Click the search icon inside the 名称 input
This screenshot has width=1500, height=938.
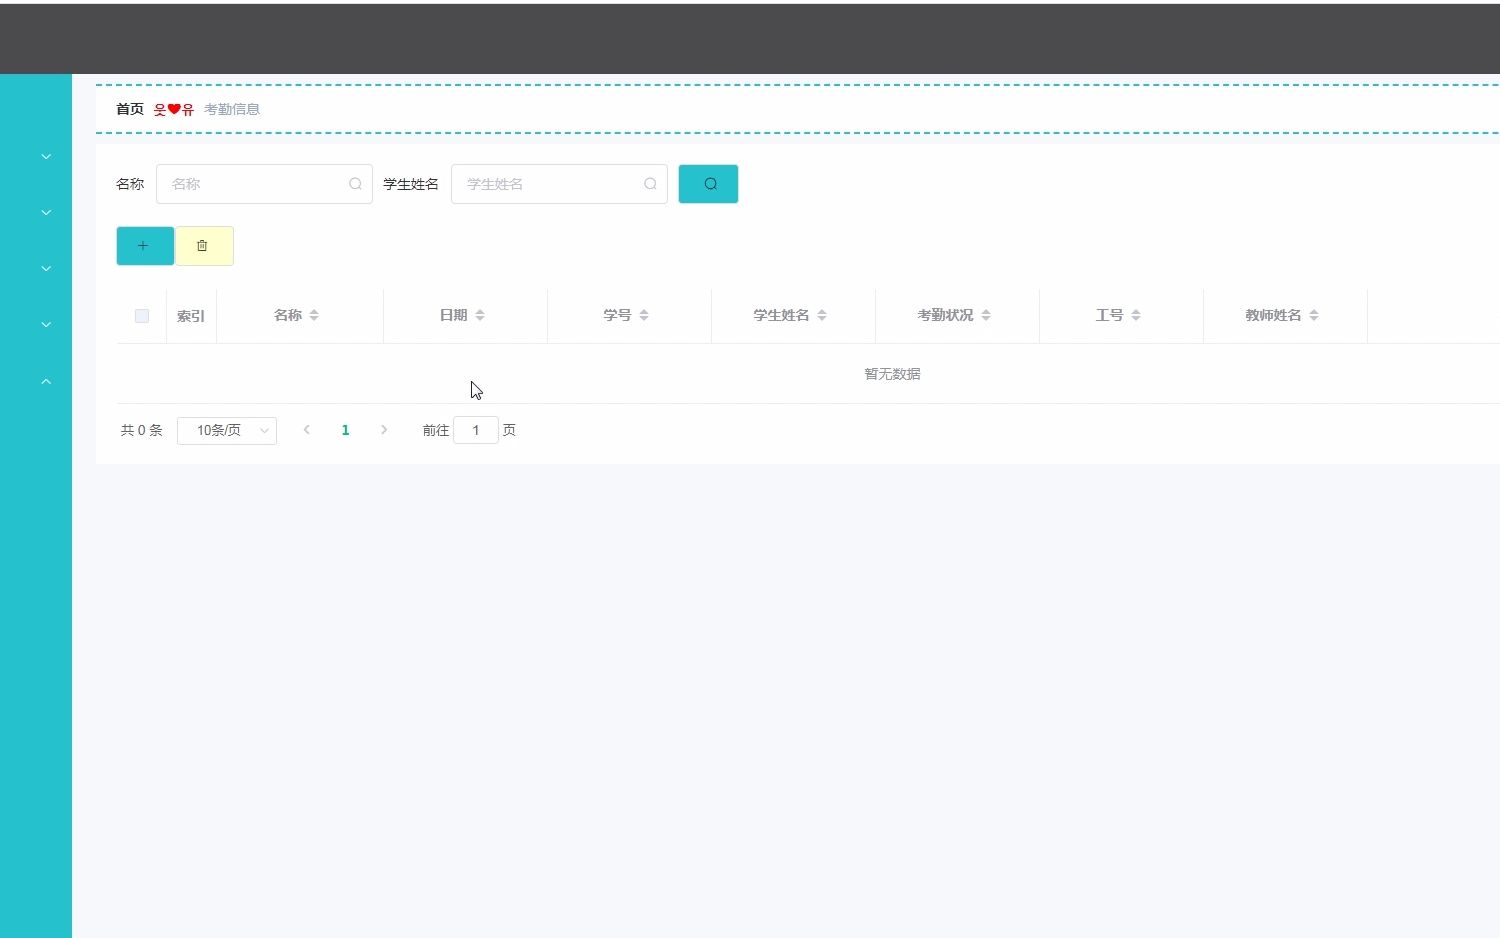(x=355, y=184)
